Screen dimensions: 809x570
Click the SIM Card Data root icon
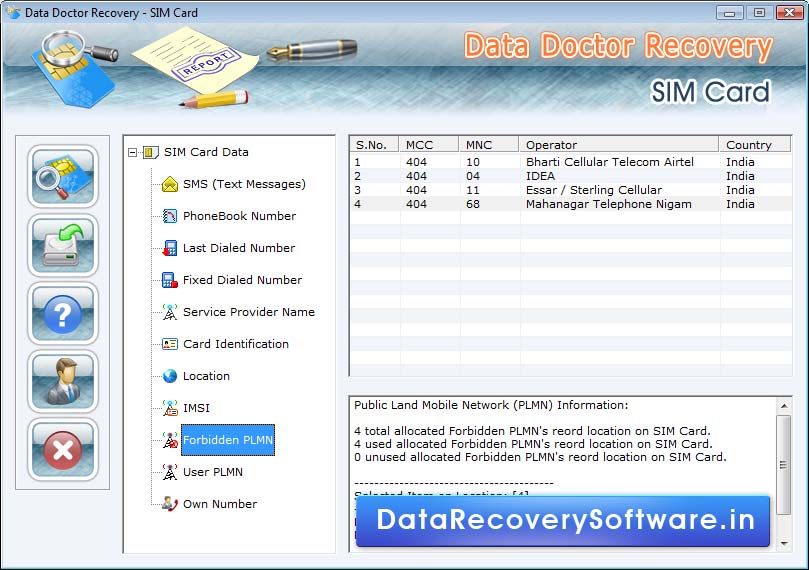(x=150, y=152)
